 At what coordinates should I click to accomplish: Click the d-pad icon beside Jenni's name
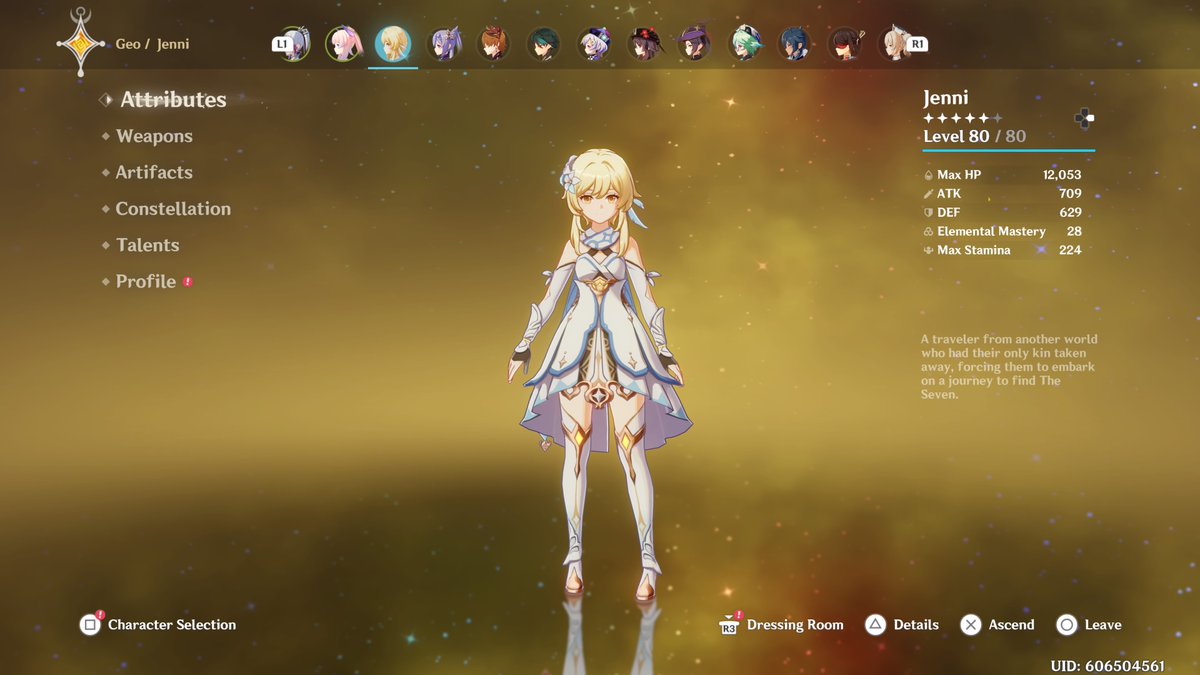(1084, 119)
